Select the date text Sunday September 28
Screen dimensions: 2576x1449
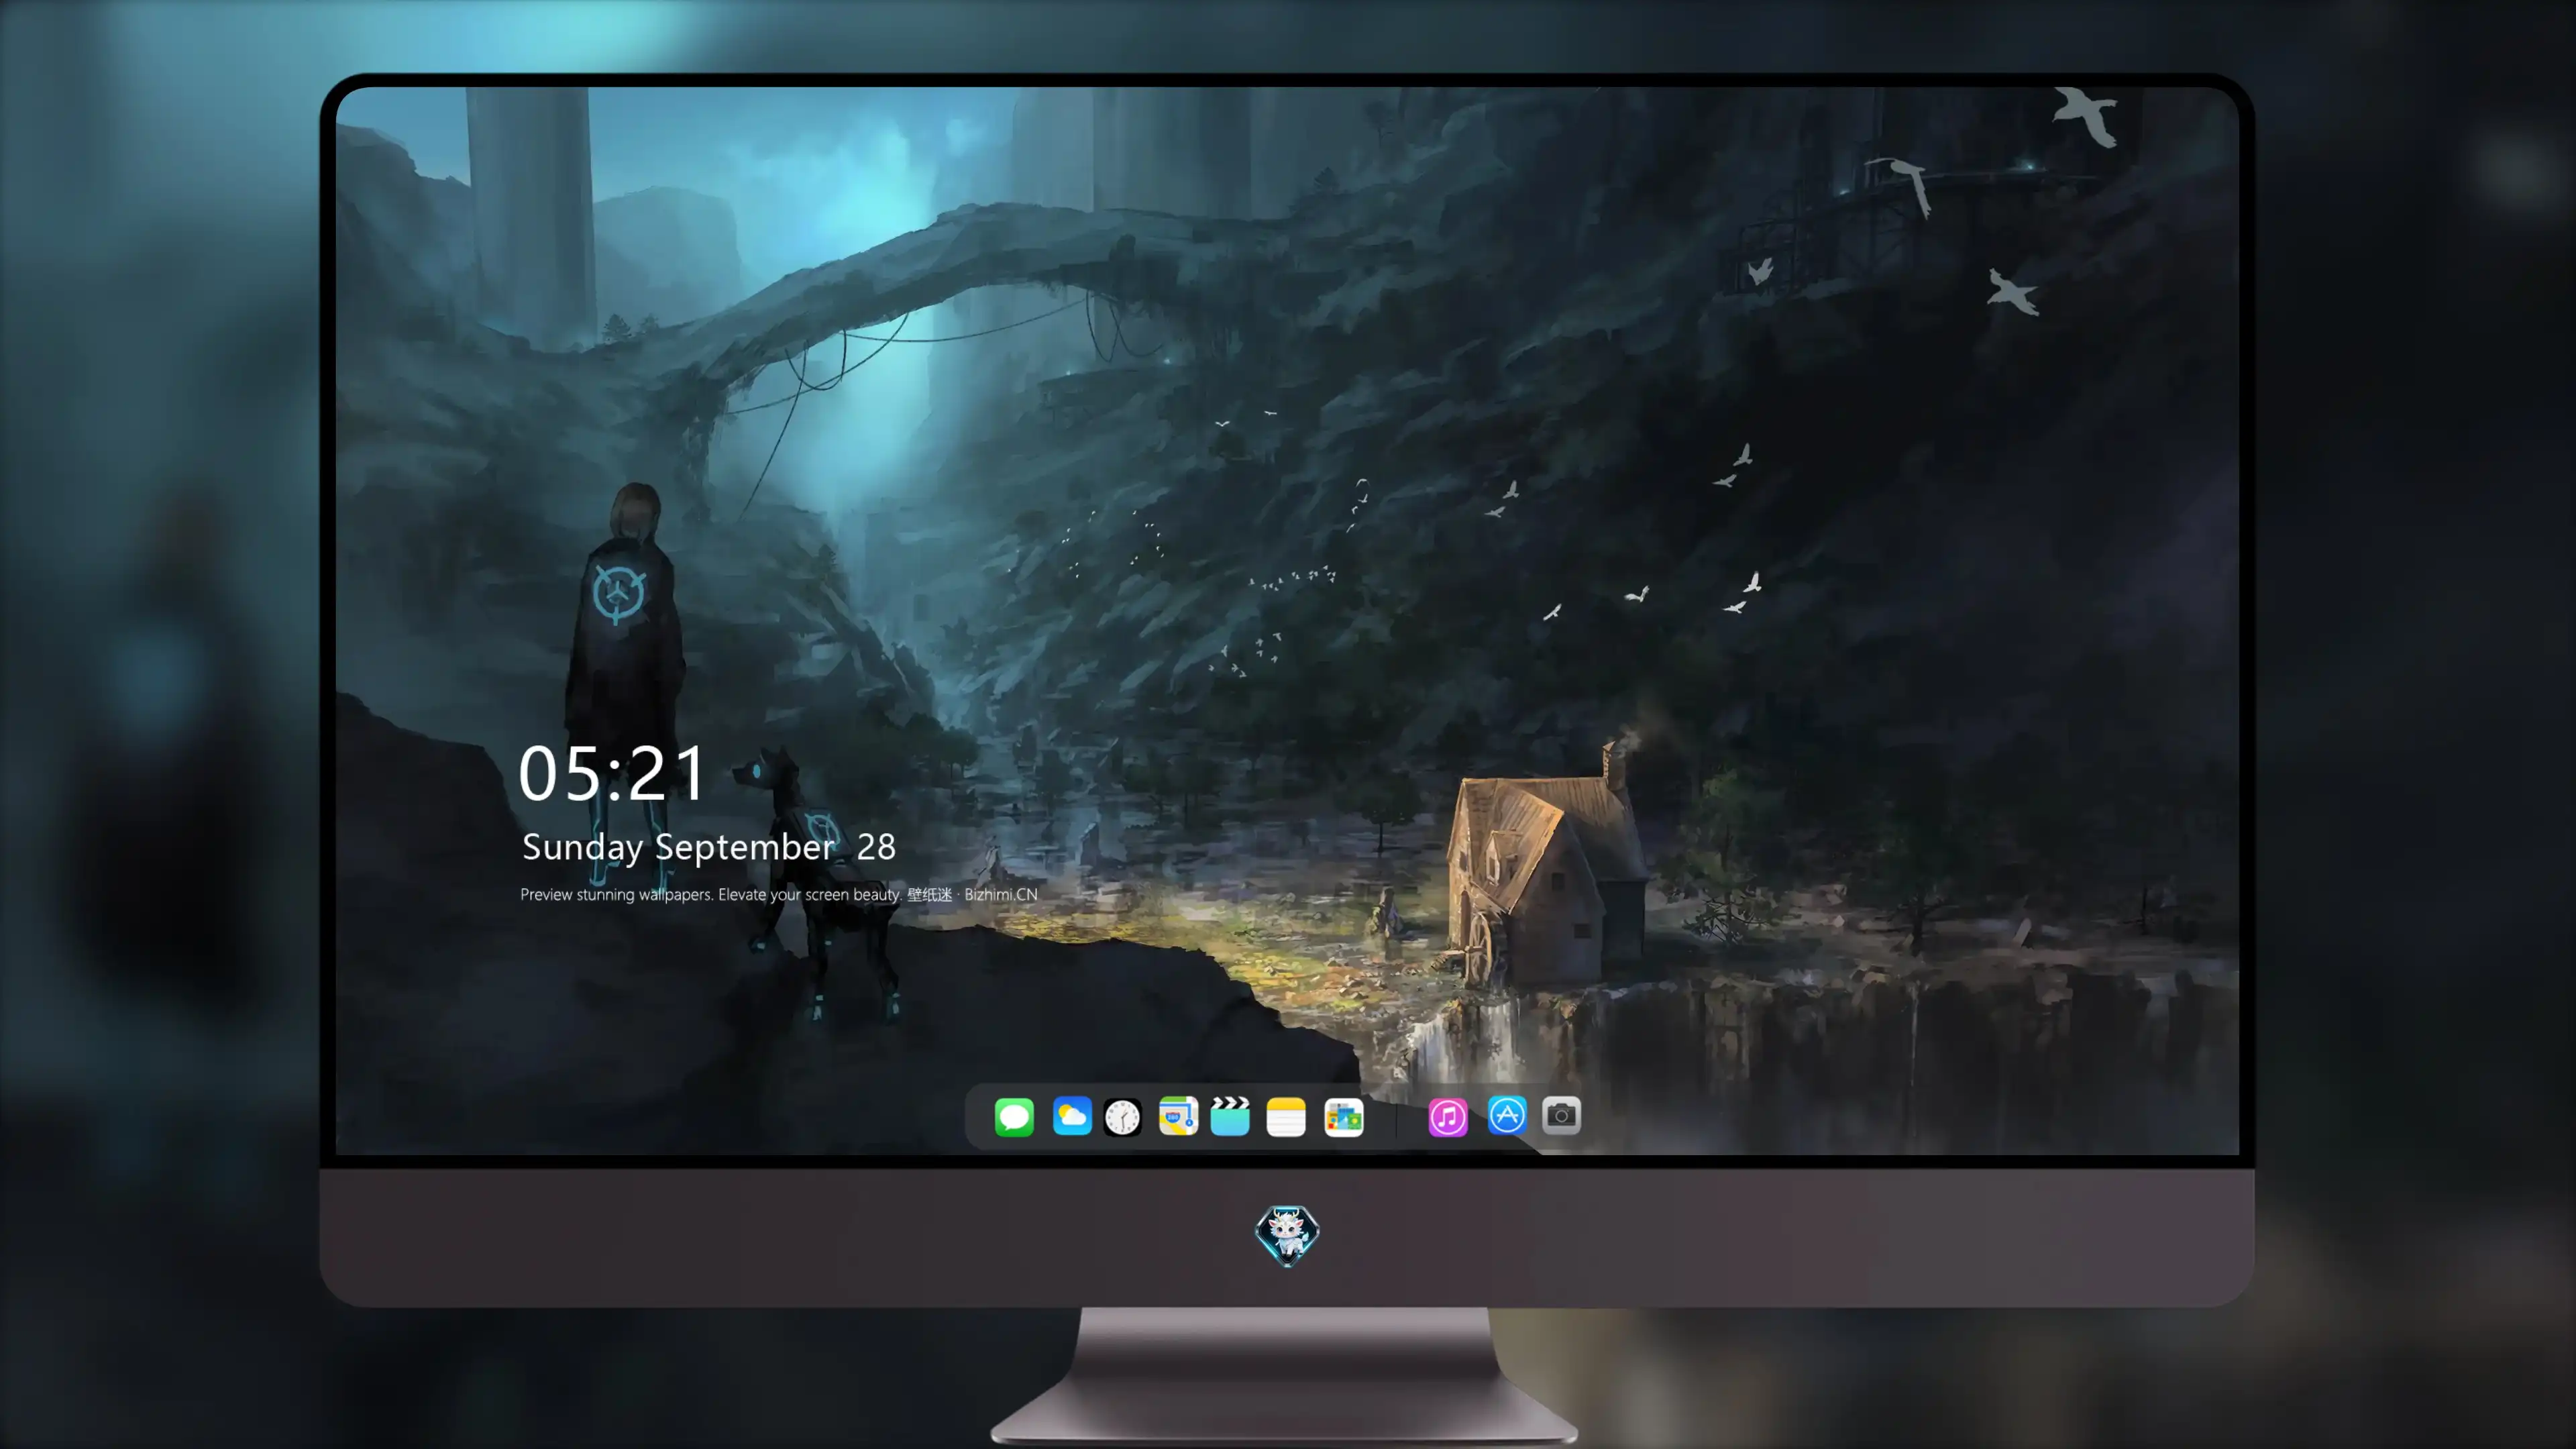point(709,847)
